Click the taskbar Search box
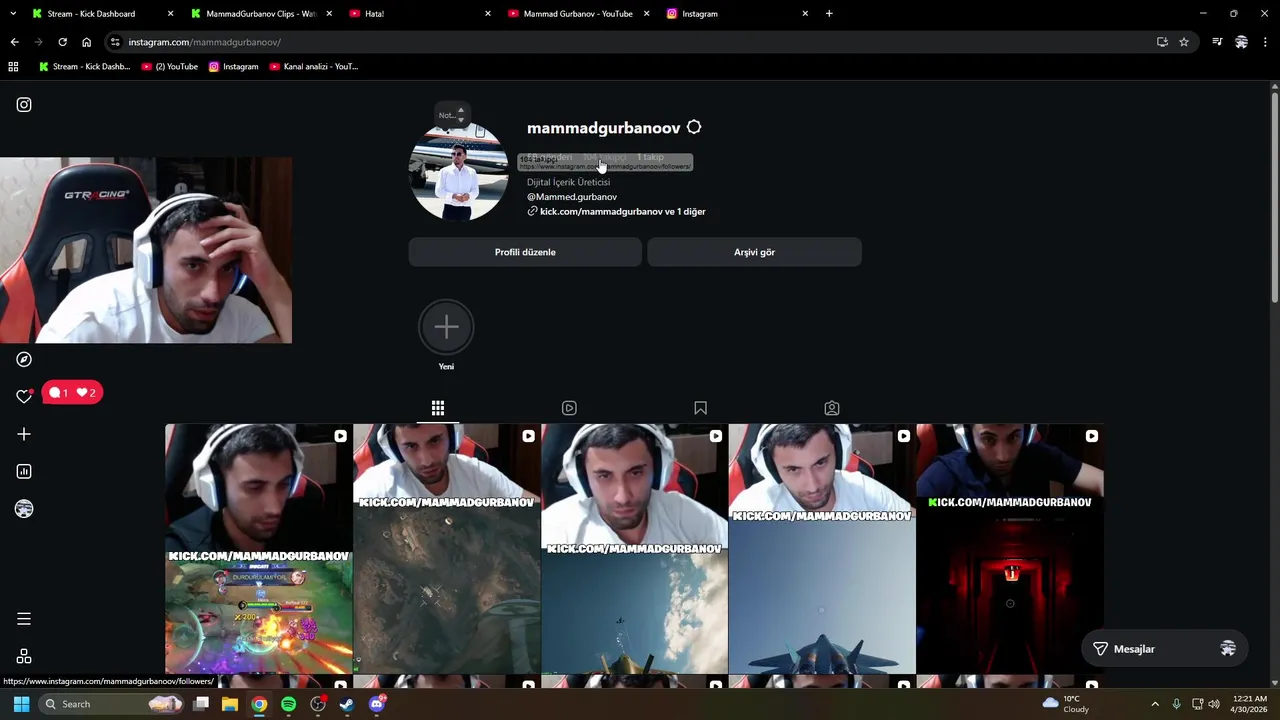This screenshot has height=720, width=1280. (x=111, y=704)
